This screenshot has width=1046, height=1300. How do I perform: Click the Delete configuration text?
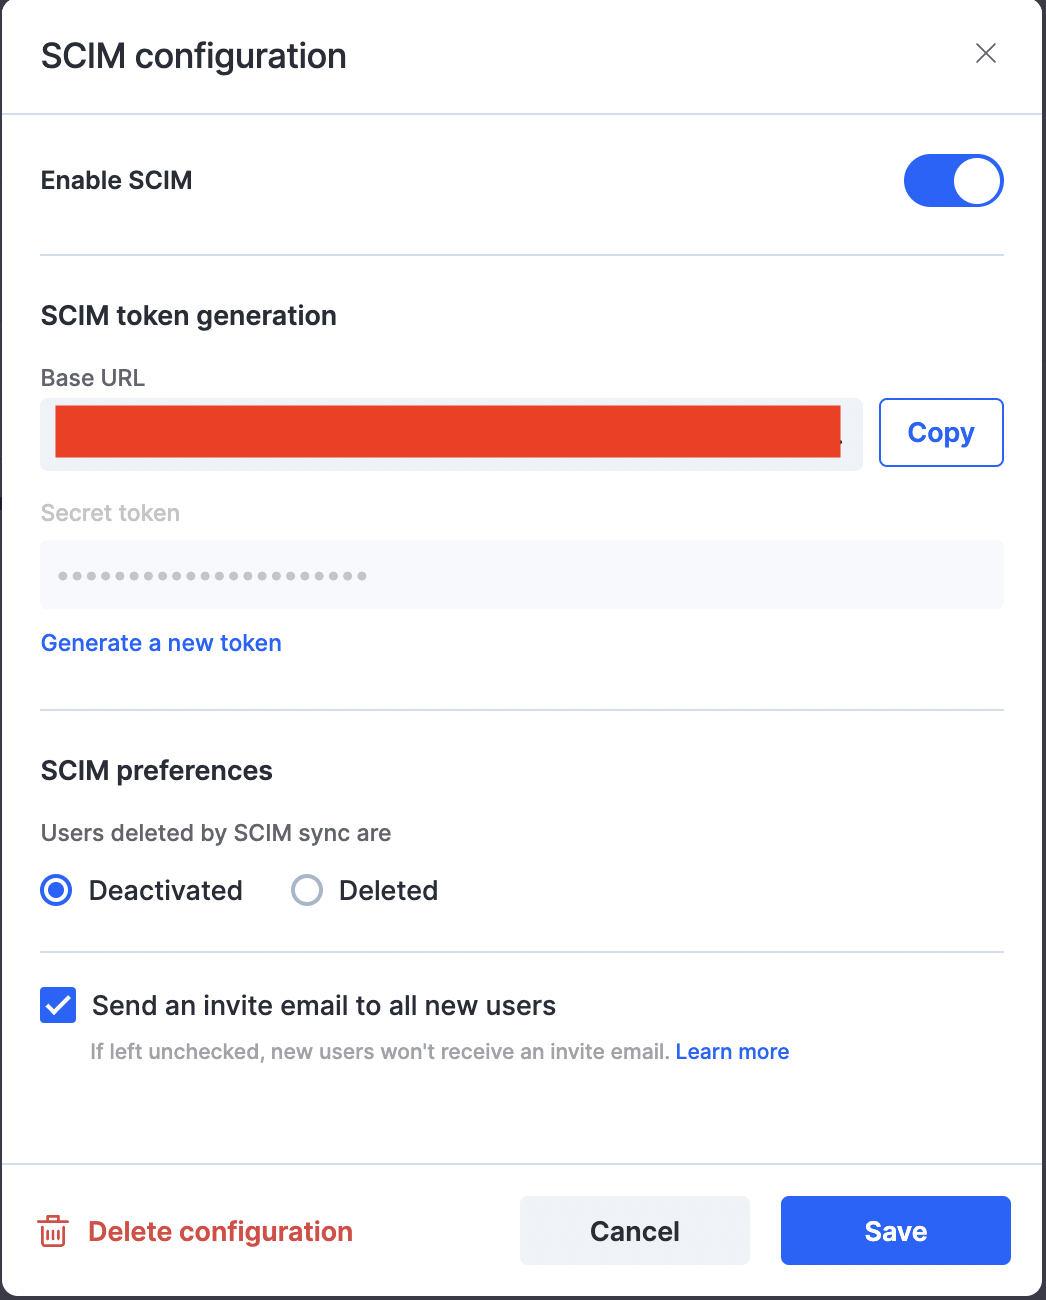221,1231
